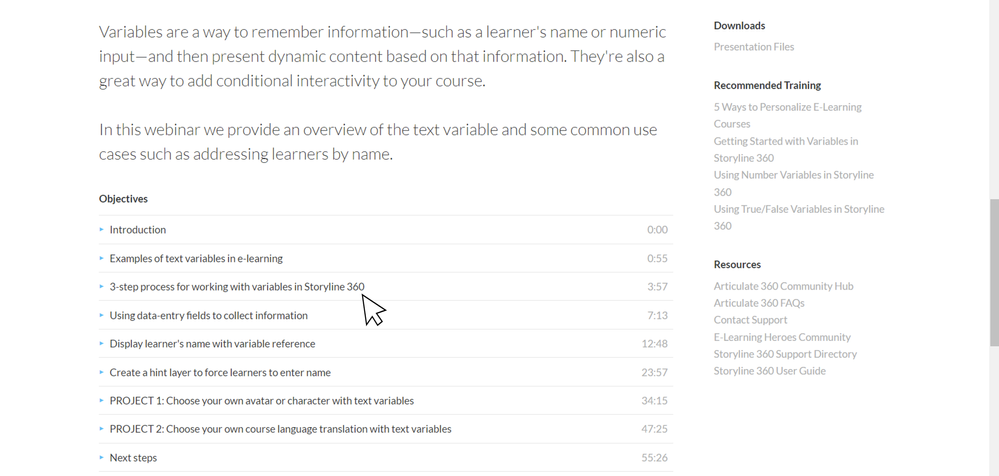Open Getting Started with Variables in Storyline 360

pyautogui.click(x=785, y=141)
